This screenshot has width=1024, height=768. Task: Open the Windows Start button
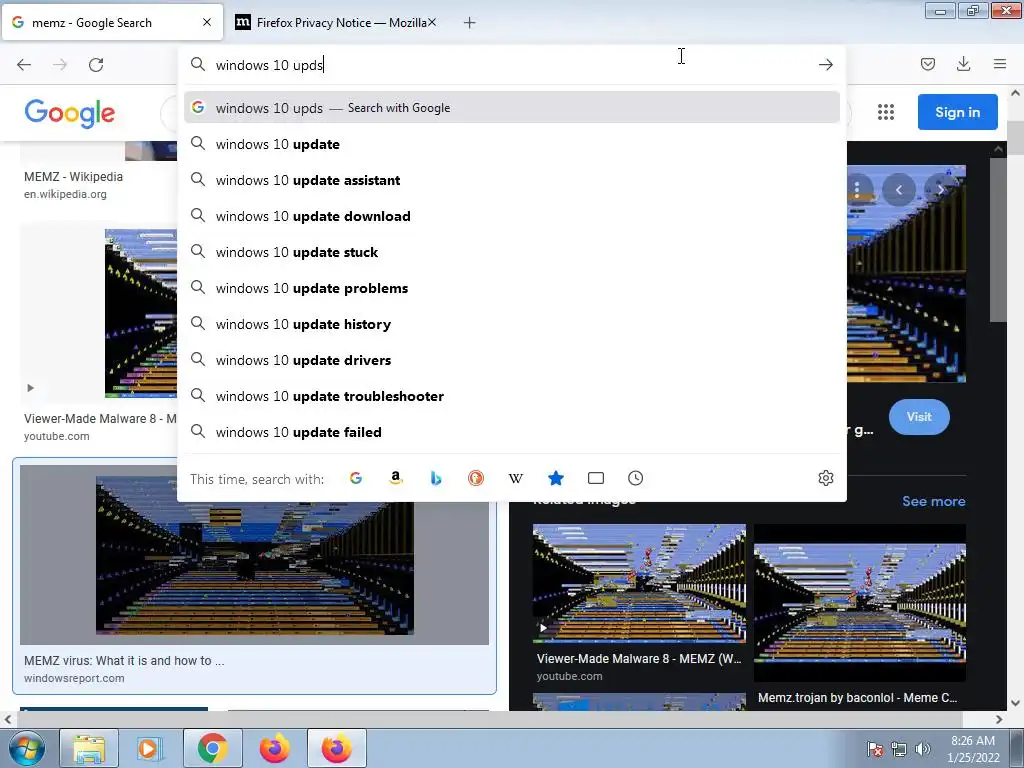click(x=26, y=748)
